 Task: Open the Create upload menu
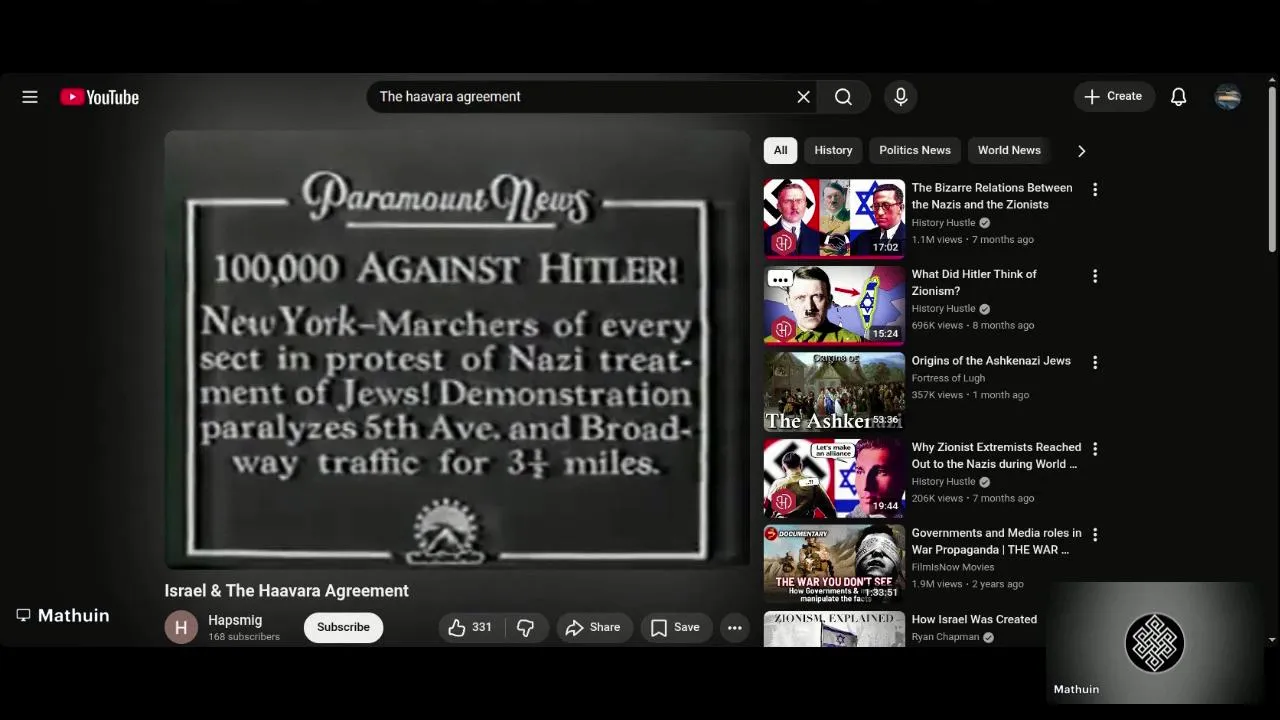(1114, 97)
